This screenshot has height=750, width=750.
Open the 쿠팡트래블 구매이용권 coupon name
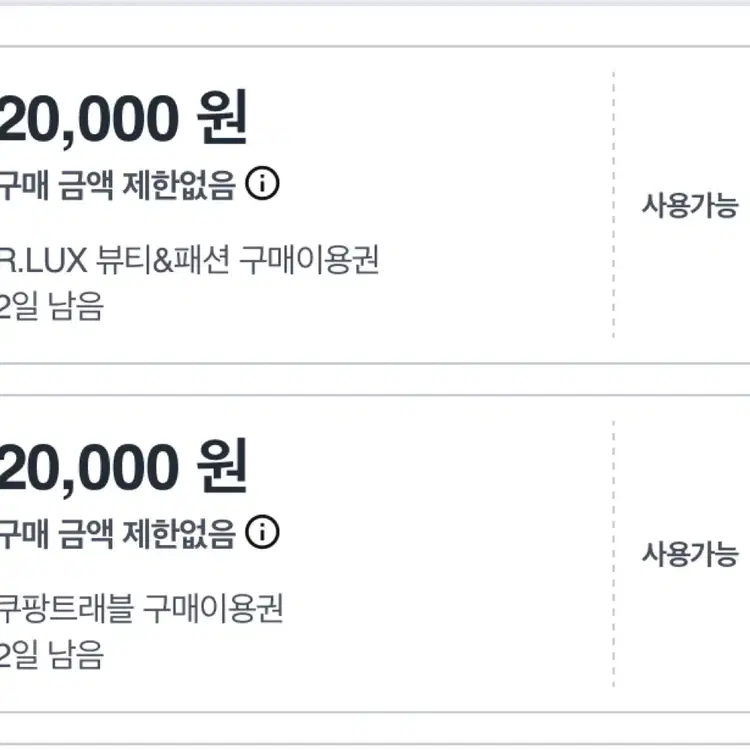(x=142, y=607)
